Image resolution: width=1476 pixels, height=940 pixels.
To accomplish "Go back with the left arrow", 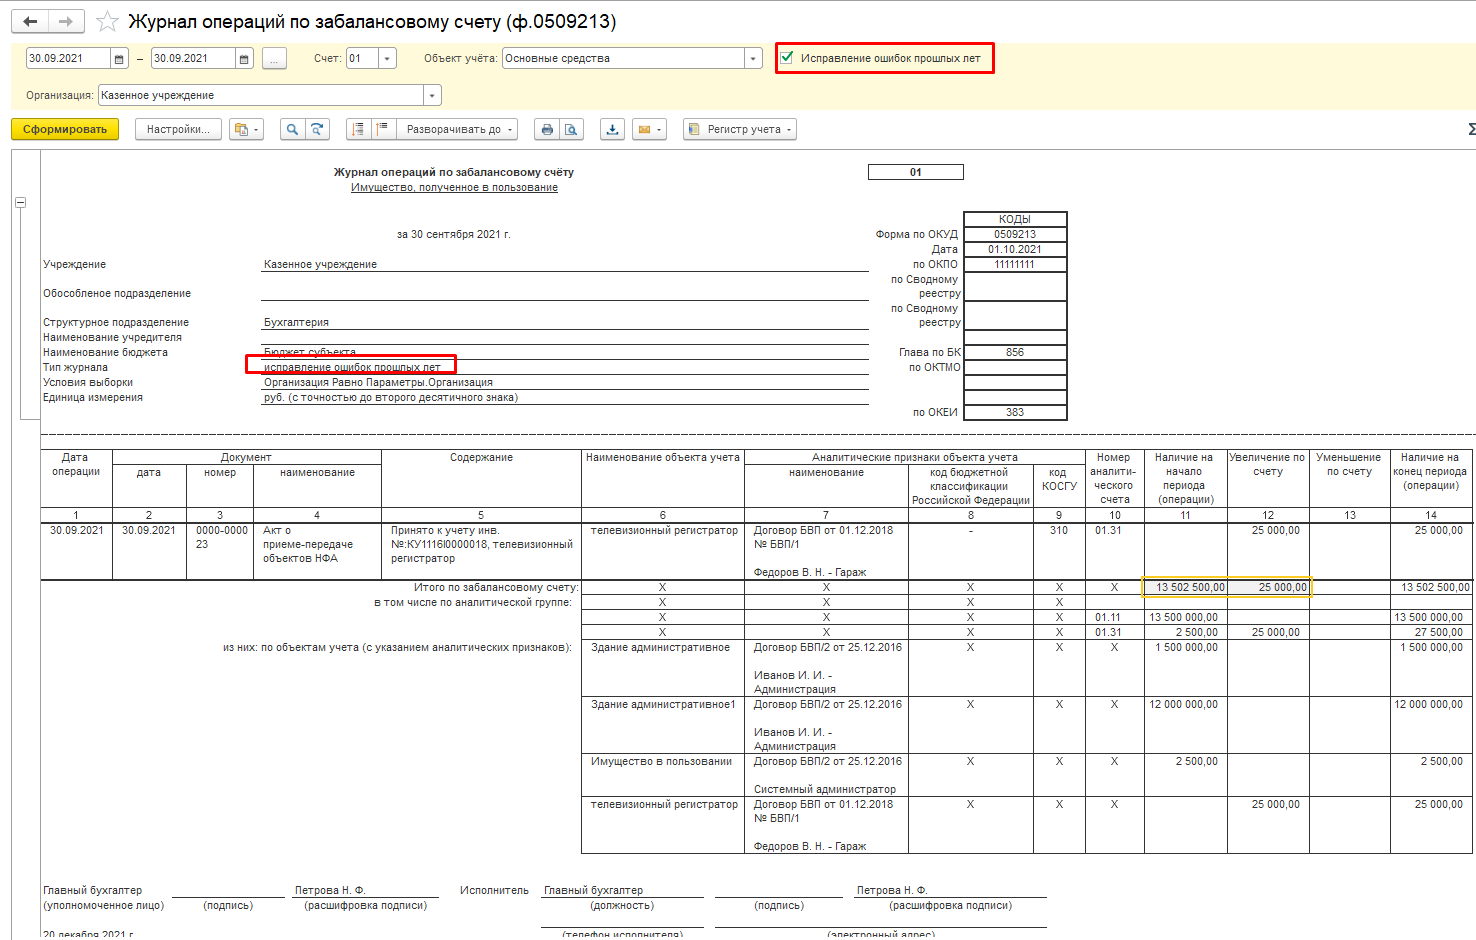I will point(31,21).
